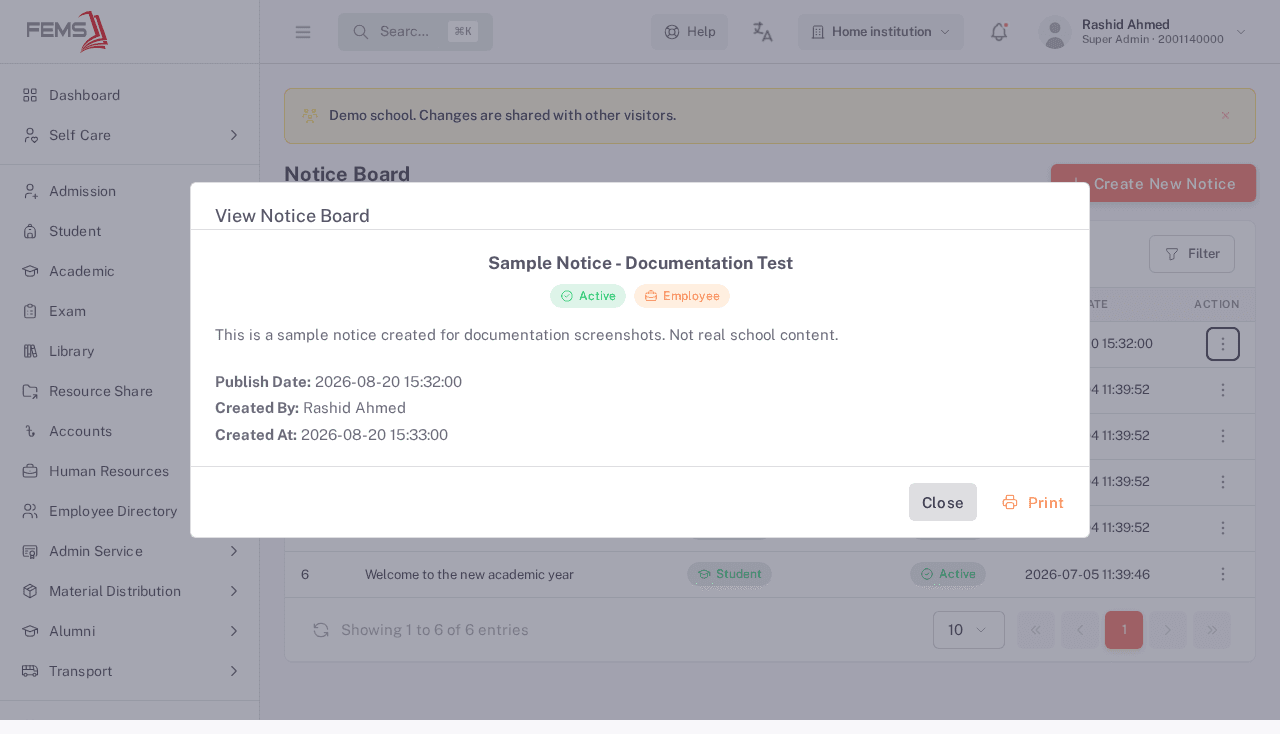
Task: Toggle the sidebar hamburger menu
Action: [x=303, y=32]
